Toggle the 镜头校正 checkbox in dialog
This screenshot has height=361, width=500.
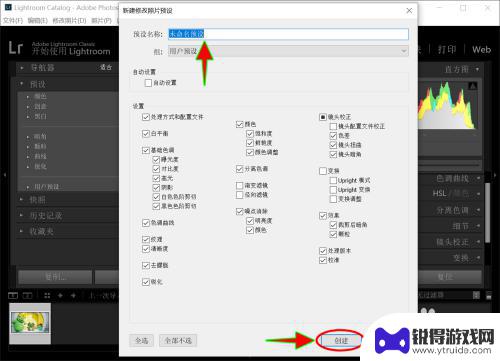pyautogui.click(x=323, y=117)
